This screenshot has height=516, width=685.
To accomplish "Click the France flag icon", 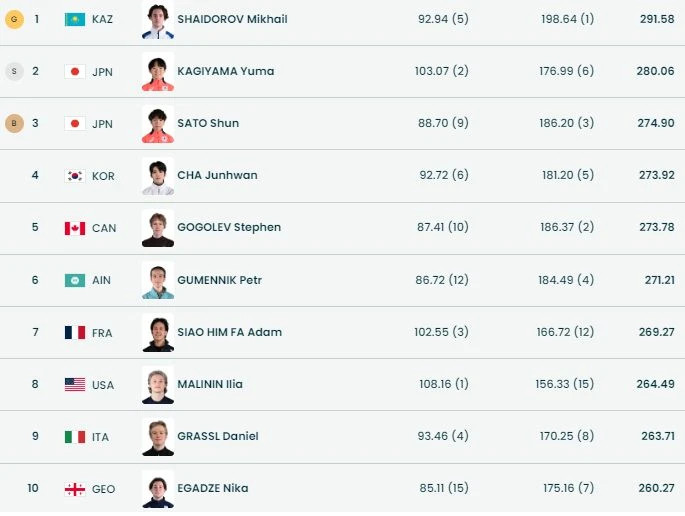I will (75, 332).
